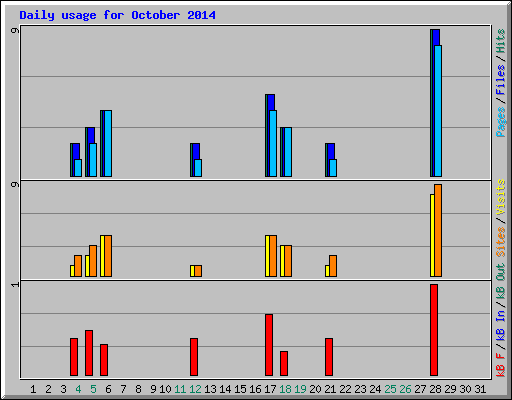Select the "Pages" legend label
The height and width of the screenshot is (400, 512).
click(x=501, y=122)
